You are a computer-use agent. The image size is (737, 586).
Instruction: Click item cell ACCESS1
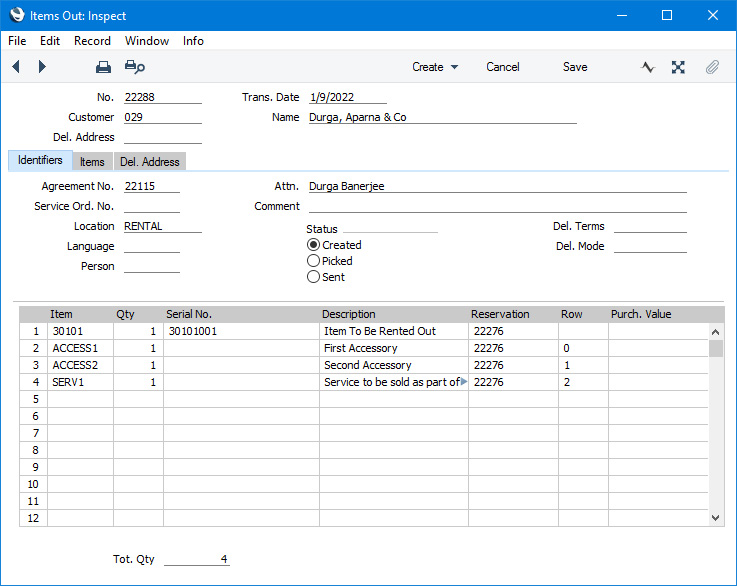click(x=80, y=348)
